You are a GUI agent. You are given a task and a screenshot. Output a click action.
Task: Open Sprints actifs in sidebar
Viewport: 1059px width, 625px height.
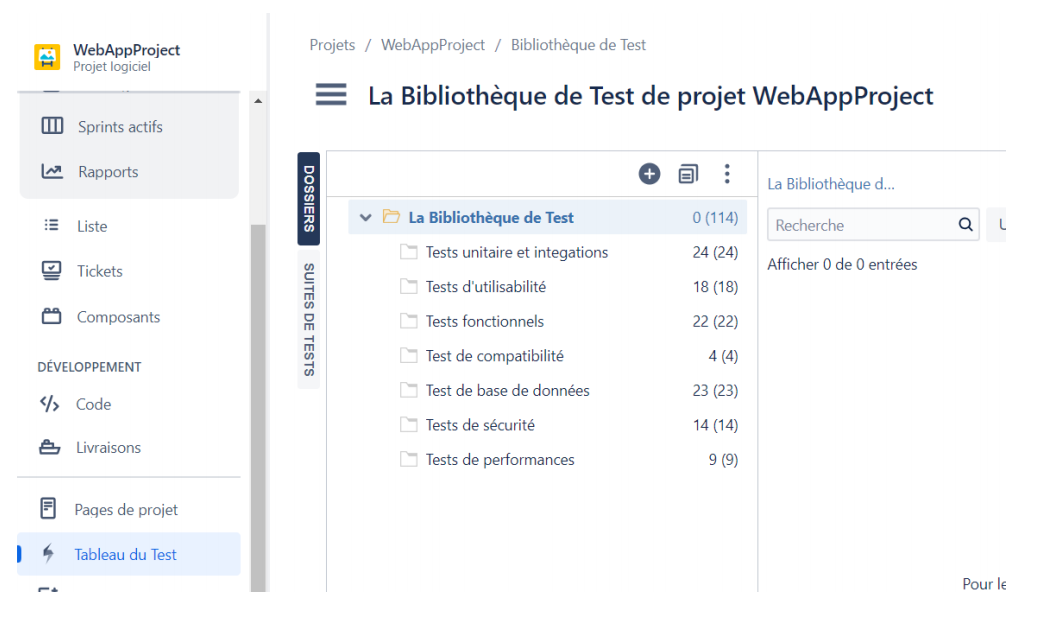pos(119,127)
